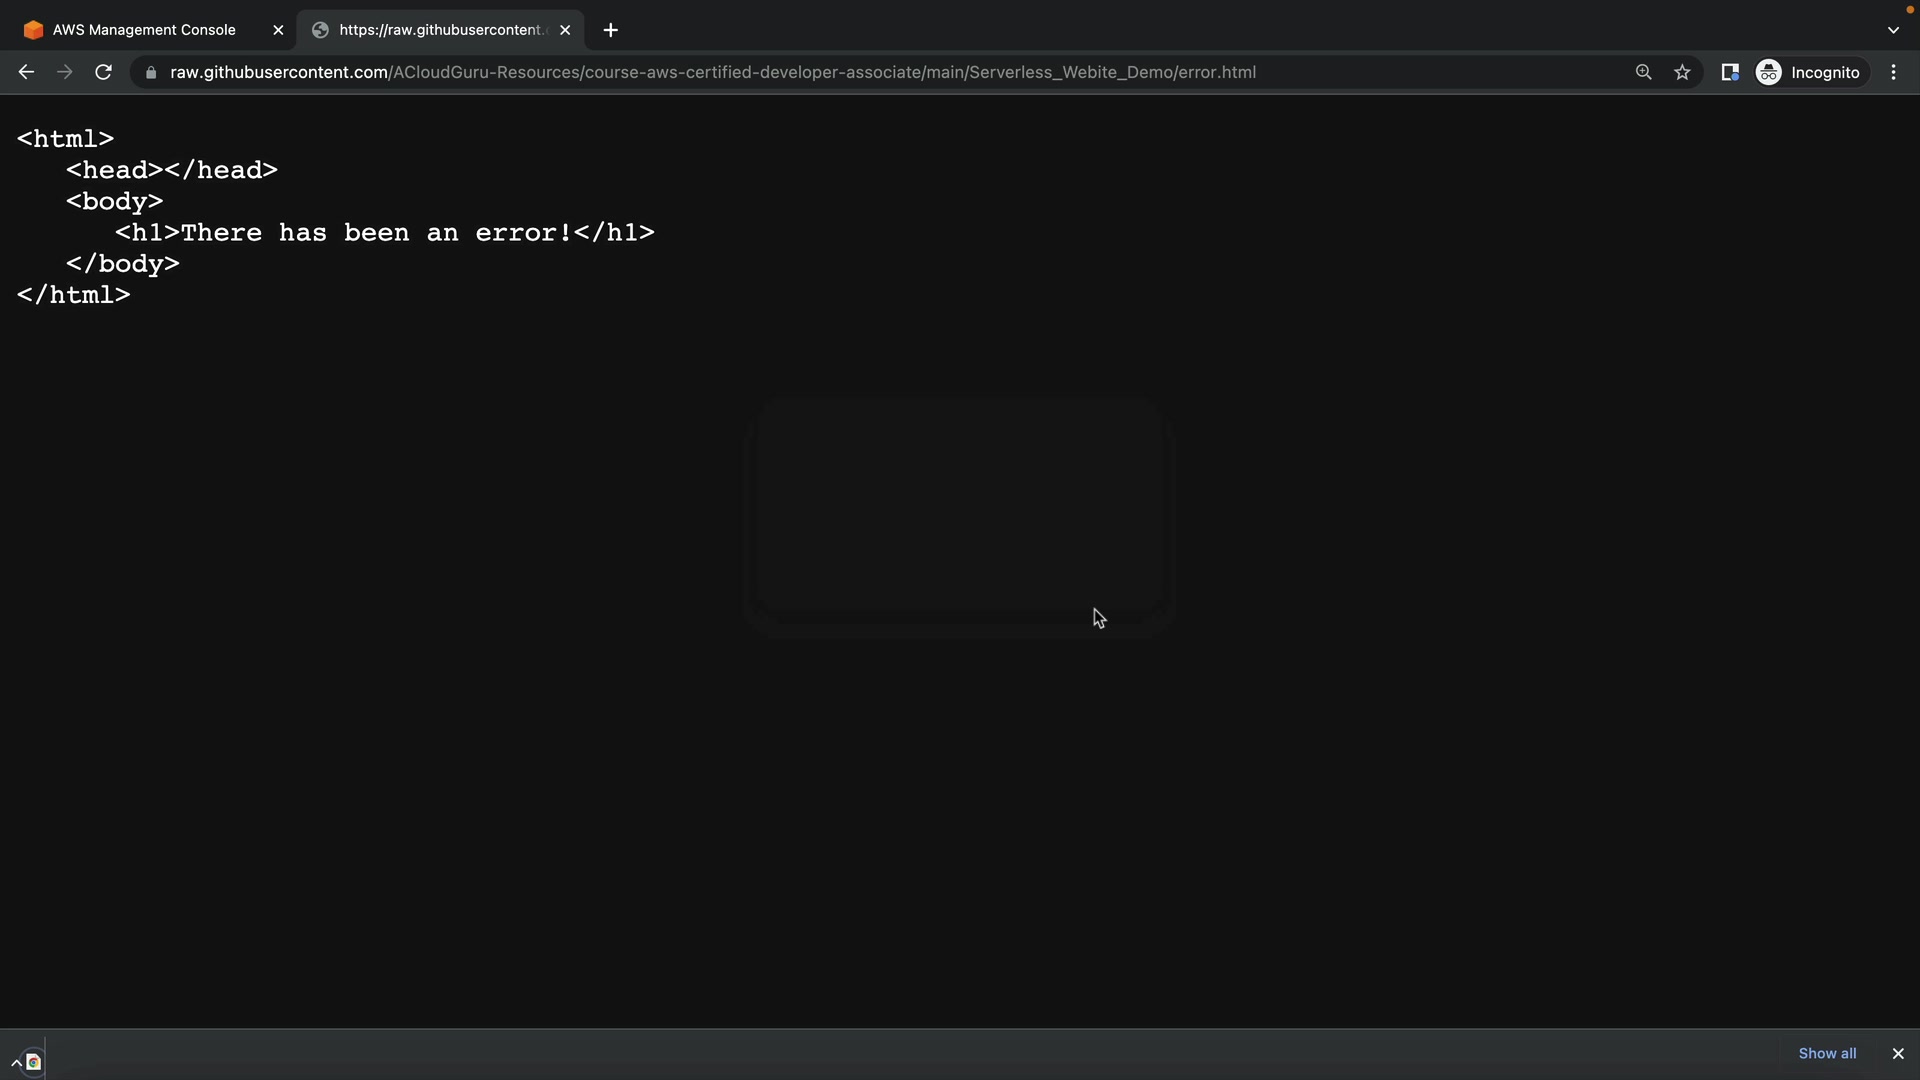Click the Incognito profile button
Screen dimensions: 1920x1080
1809,72
